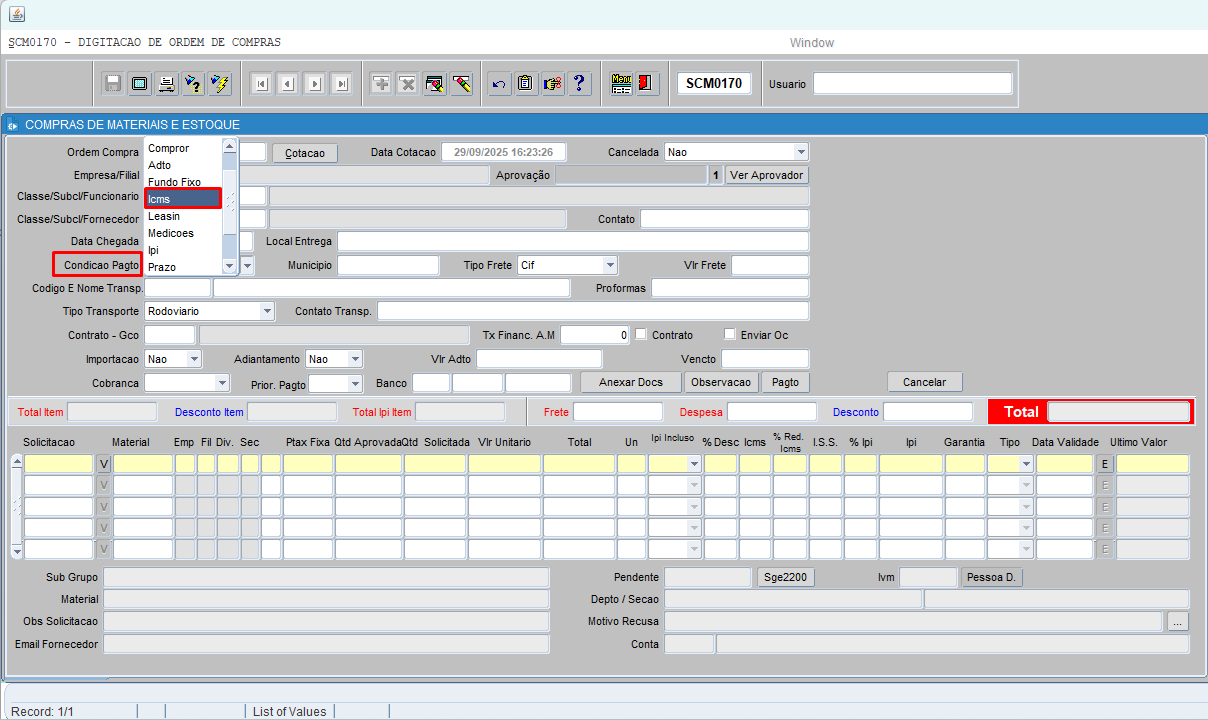The width and height of the screenshot is (1208, 720).
Task: Choose Prazo in the dropdown list
Action: [162, 267]
